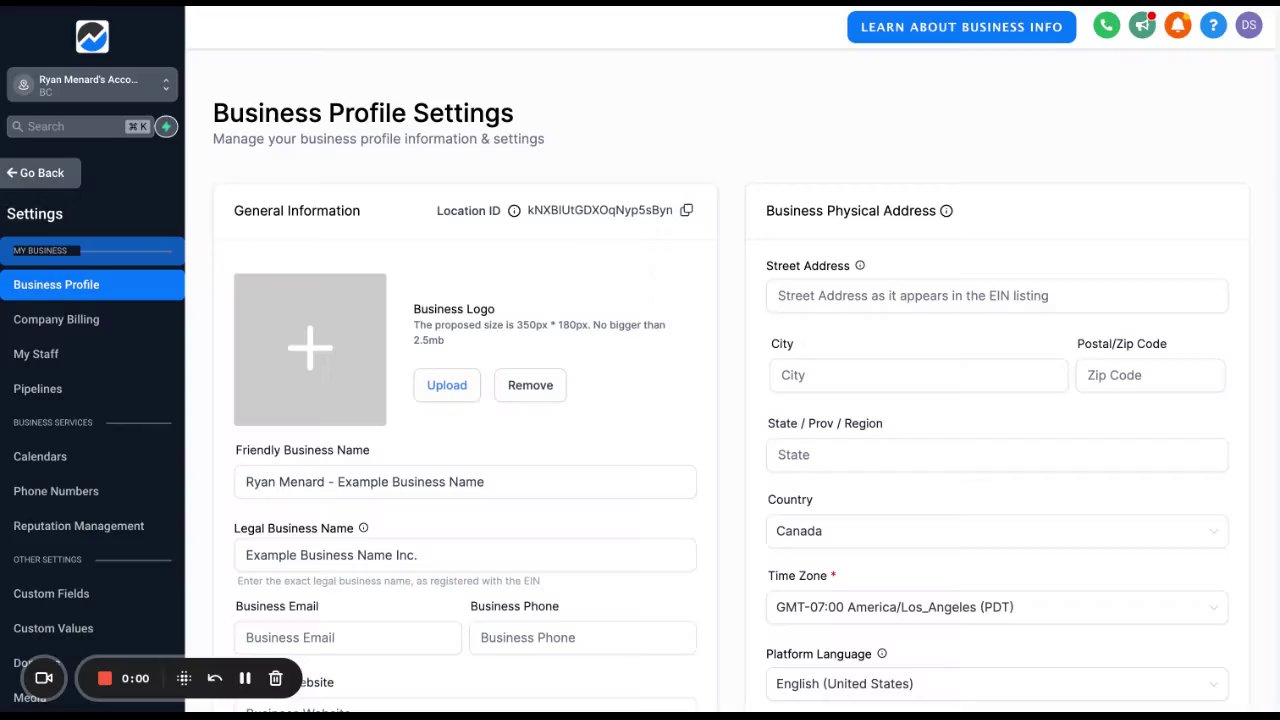Click the camera icon in the recorder bar
The width and height of the screenshot is (1280, 720).
click(x=44, y=678)
